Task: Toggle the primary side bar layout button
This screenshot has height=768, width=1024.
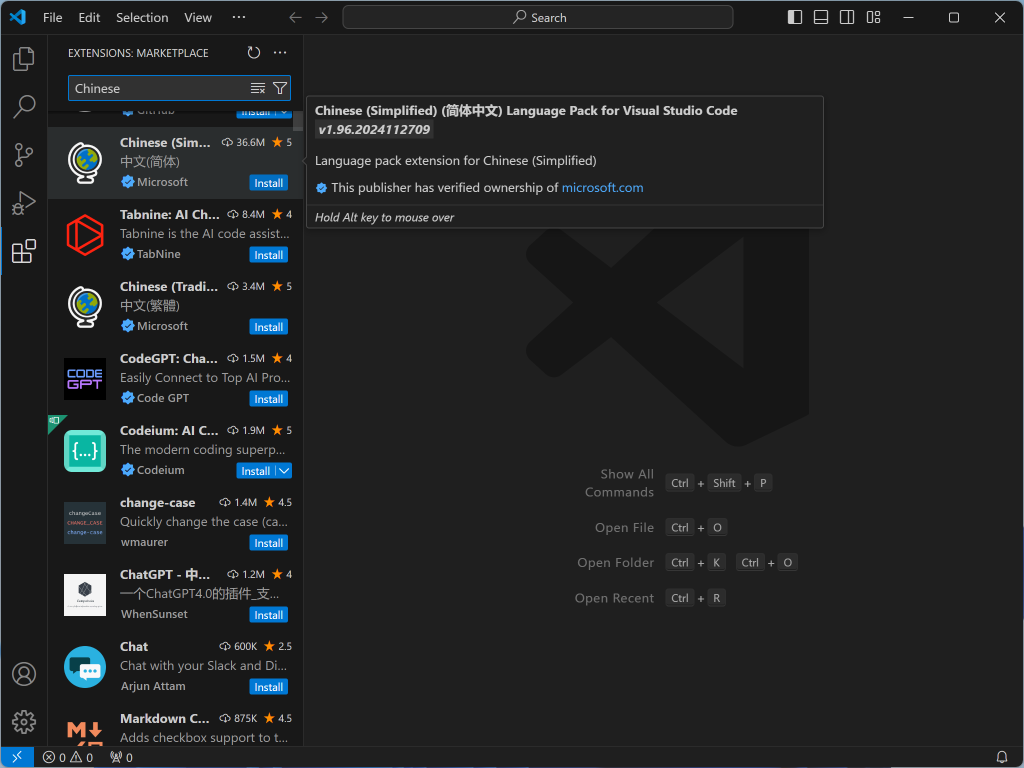Action: [795, 17]
